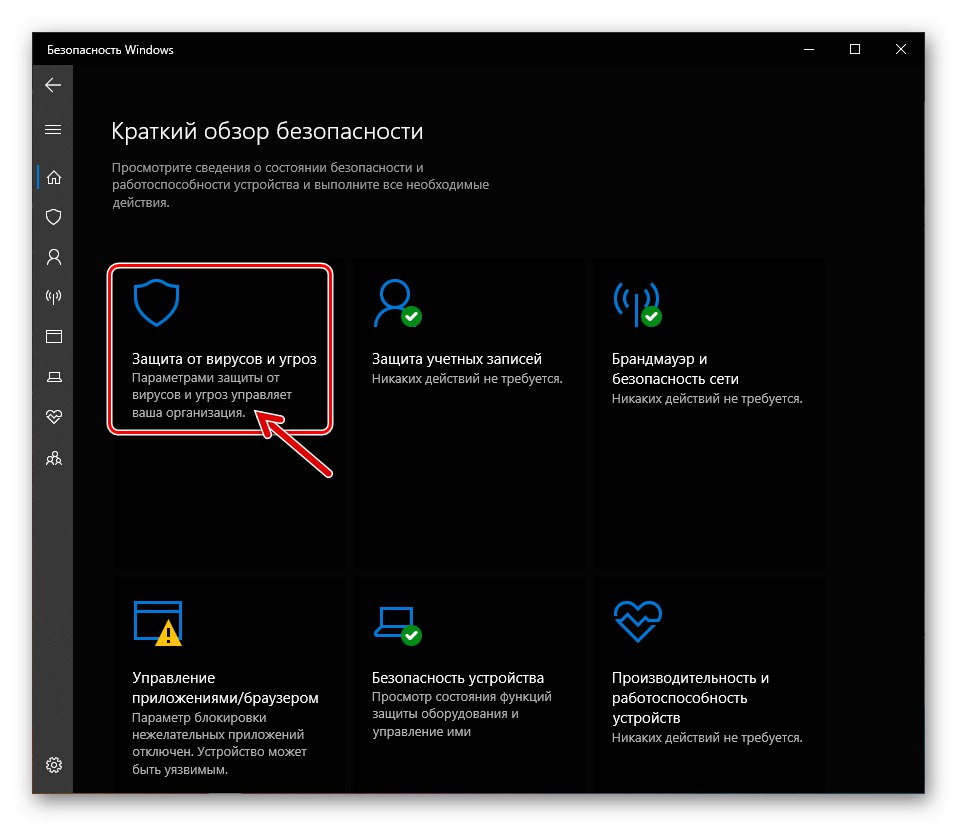Open virus protection shield in sidebar
The width and height of the screenshot is (957, 826).
pyautogui.click(x=54, y=217)
